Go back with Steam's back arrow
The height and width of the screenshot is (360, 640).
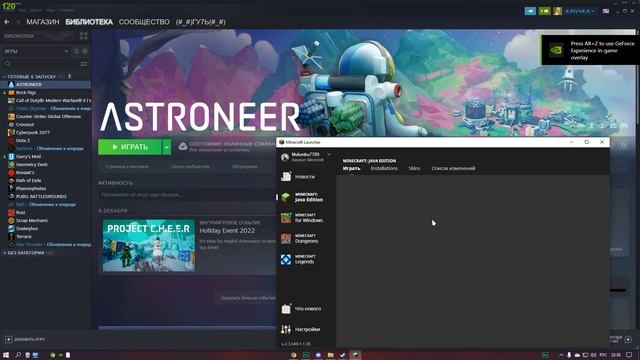click(x=7, y=22)
